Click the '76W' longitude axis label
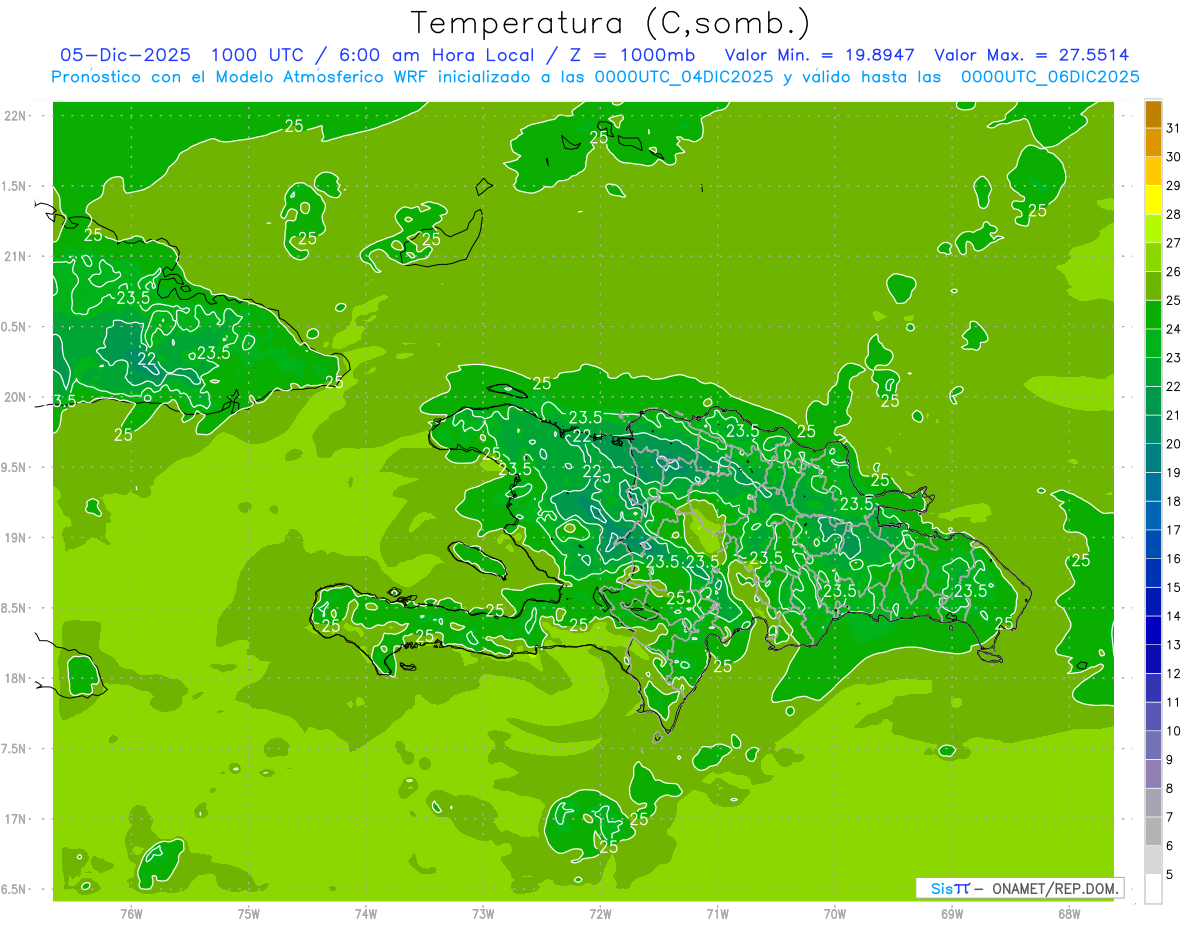Screen dimensions: 1200x927 click(x=131, y=913)
